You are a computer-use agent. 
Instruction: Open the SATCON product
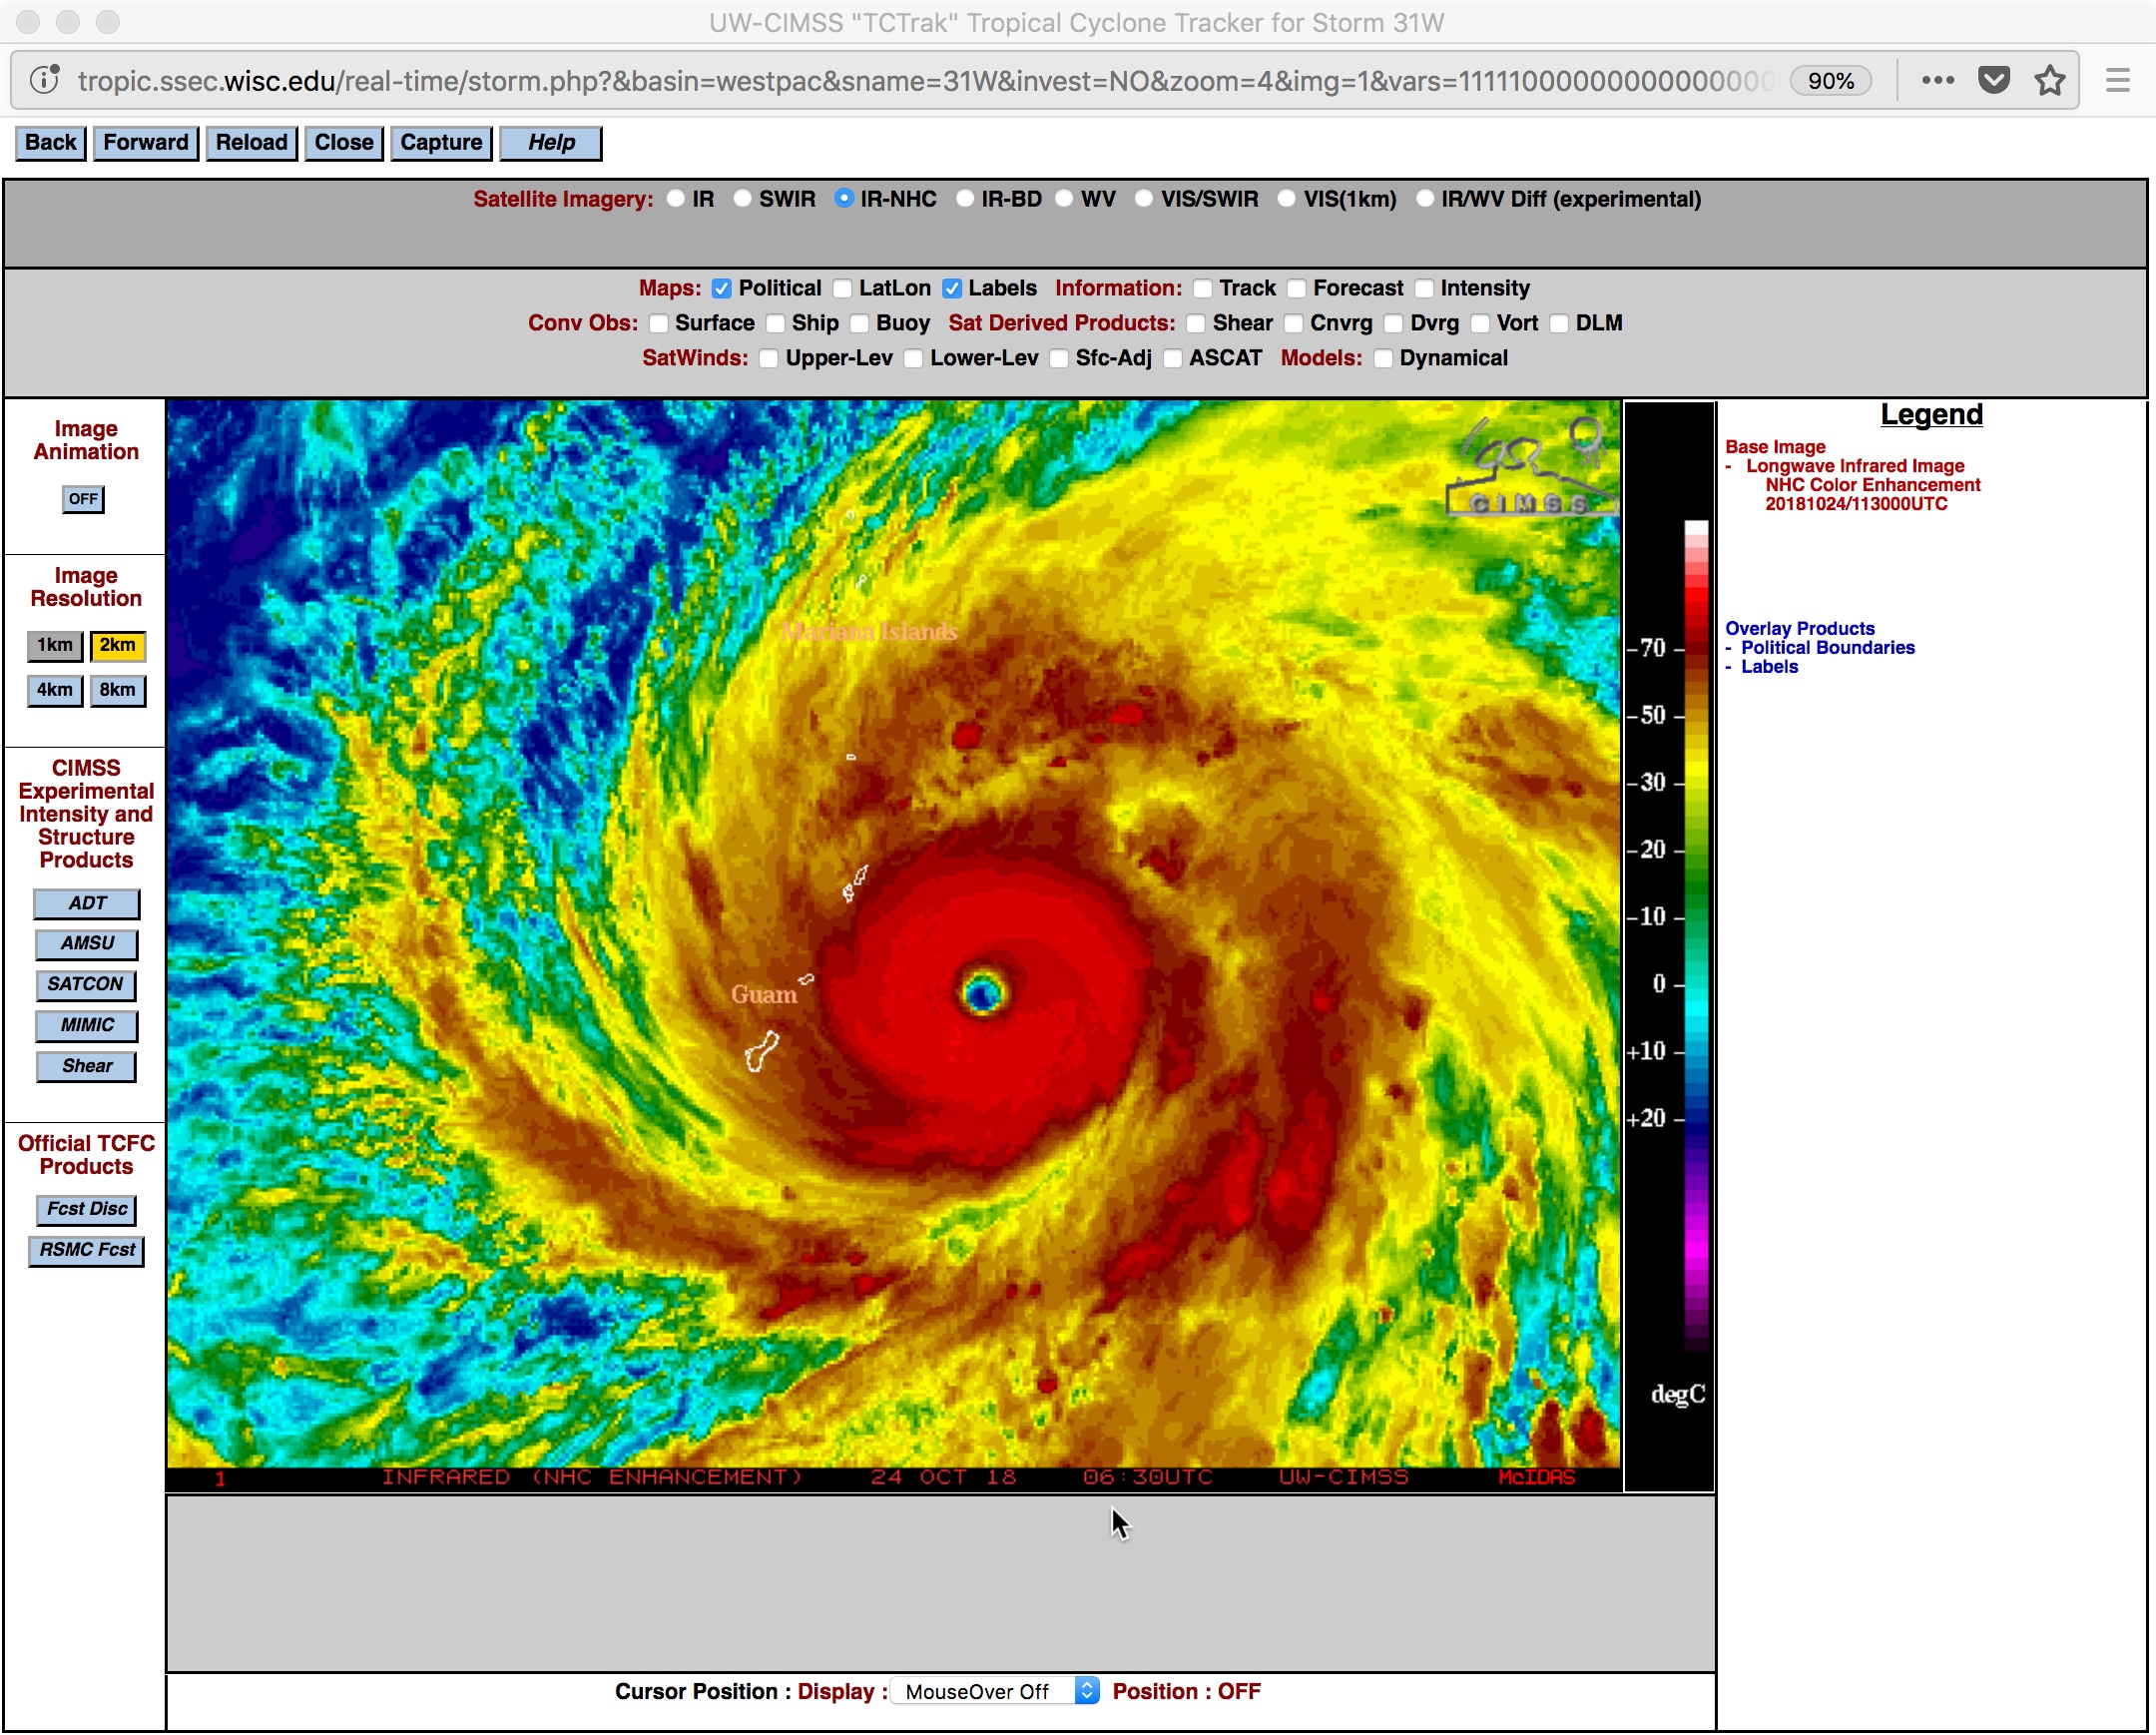(x=86, y=984)
